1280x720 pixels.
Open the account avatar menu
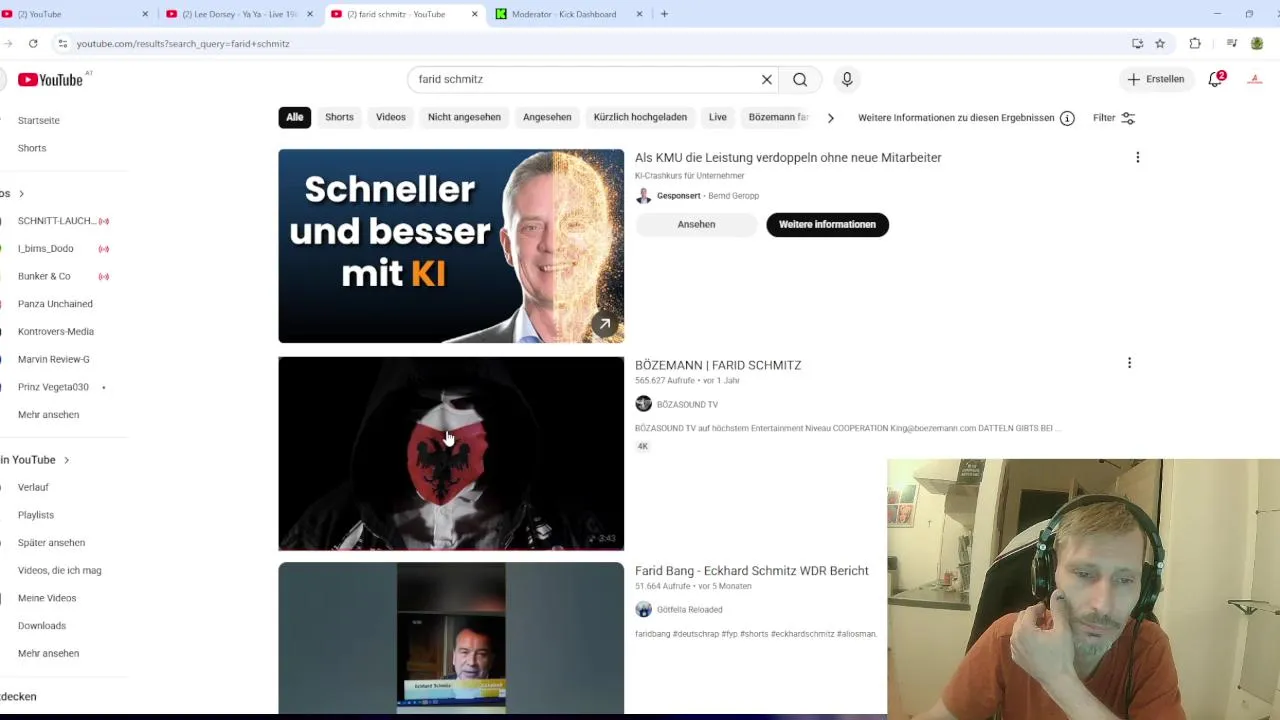click(1255, 79)
